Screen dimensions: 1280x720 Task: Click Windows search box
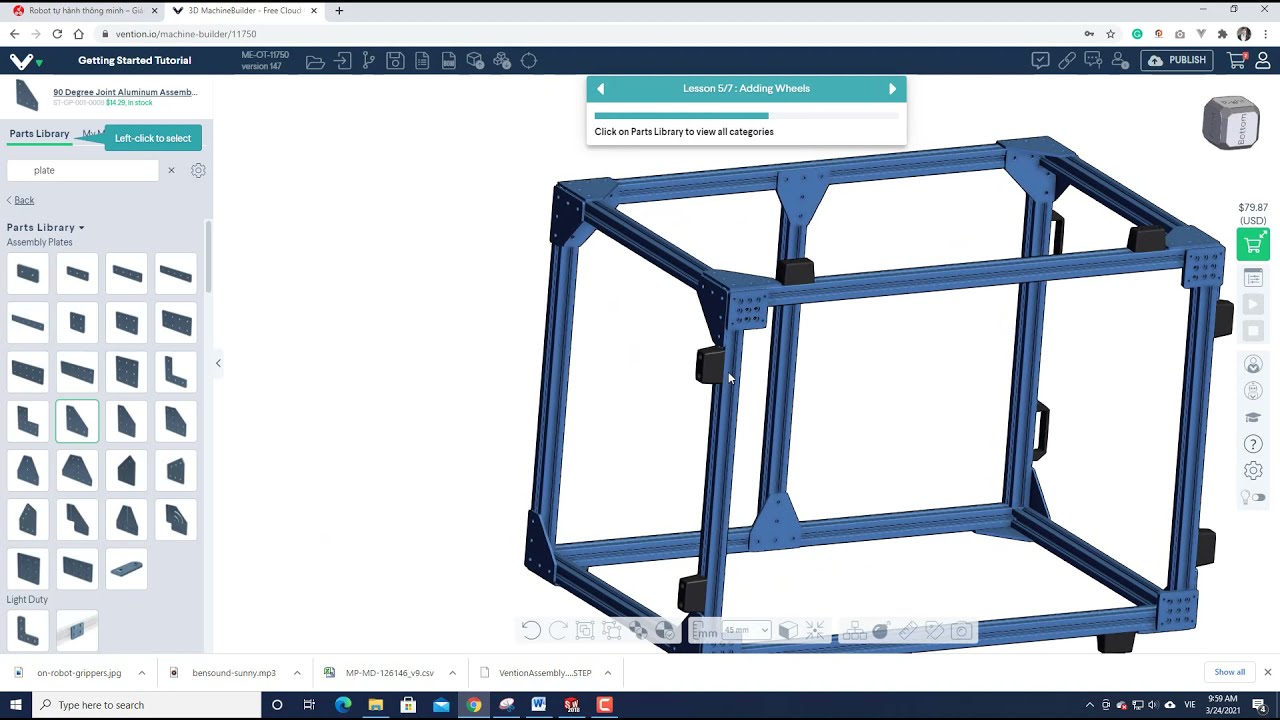coord(146,705)
